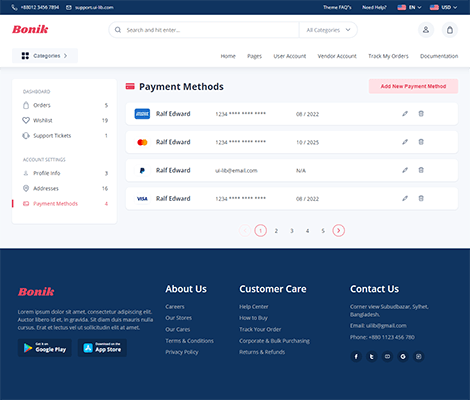Open the shopping bag cart icon
The width and height of the screenshot is (470, 400).
(450, 30)
